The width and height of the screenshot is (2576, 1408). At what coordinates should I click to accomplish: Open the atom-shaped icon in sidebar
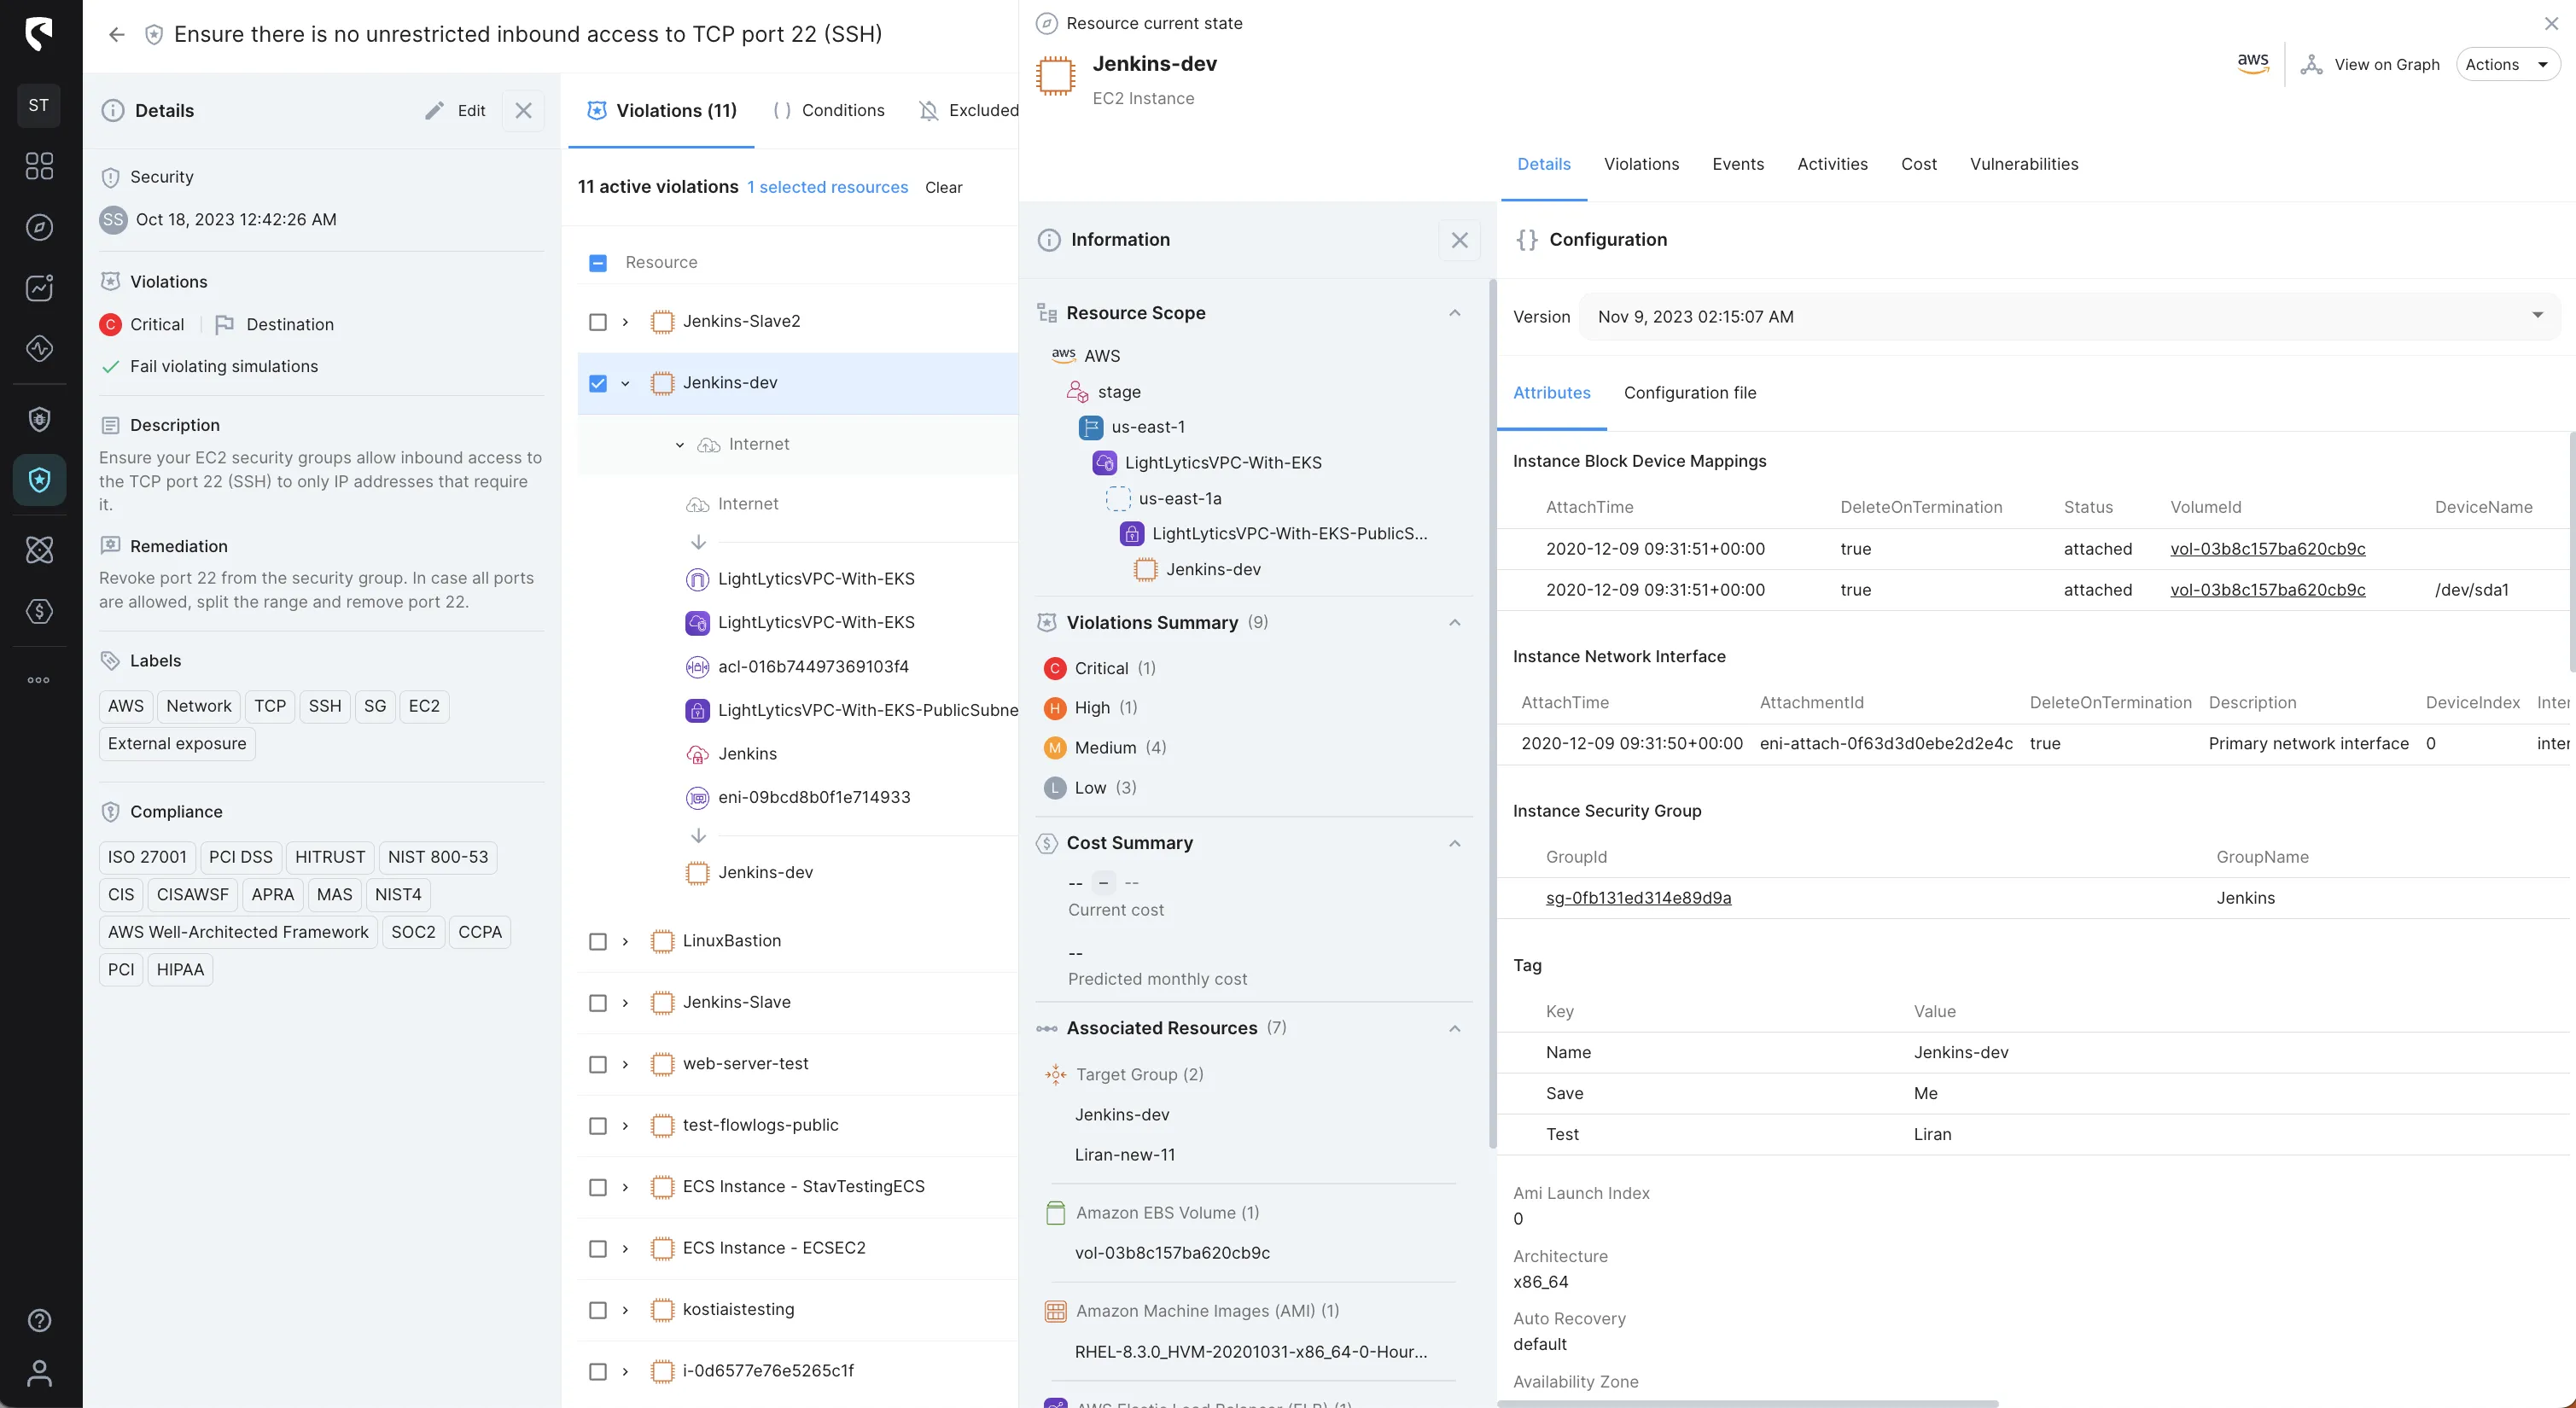[x=39, y=550]
